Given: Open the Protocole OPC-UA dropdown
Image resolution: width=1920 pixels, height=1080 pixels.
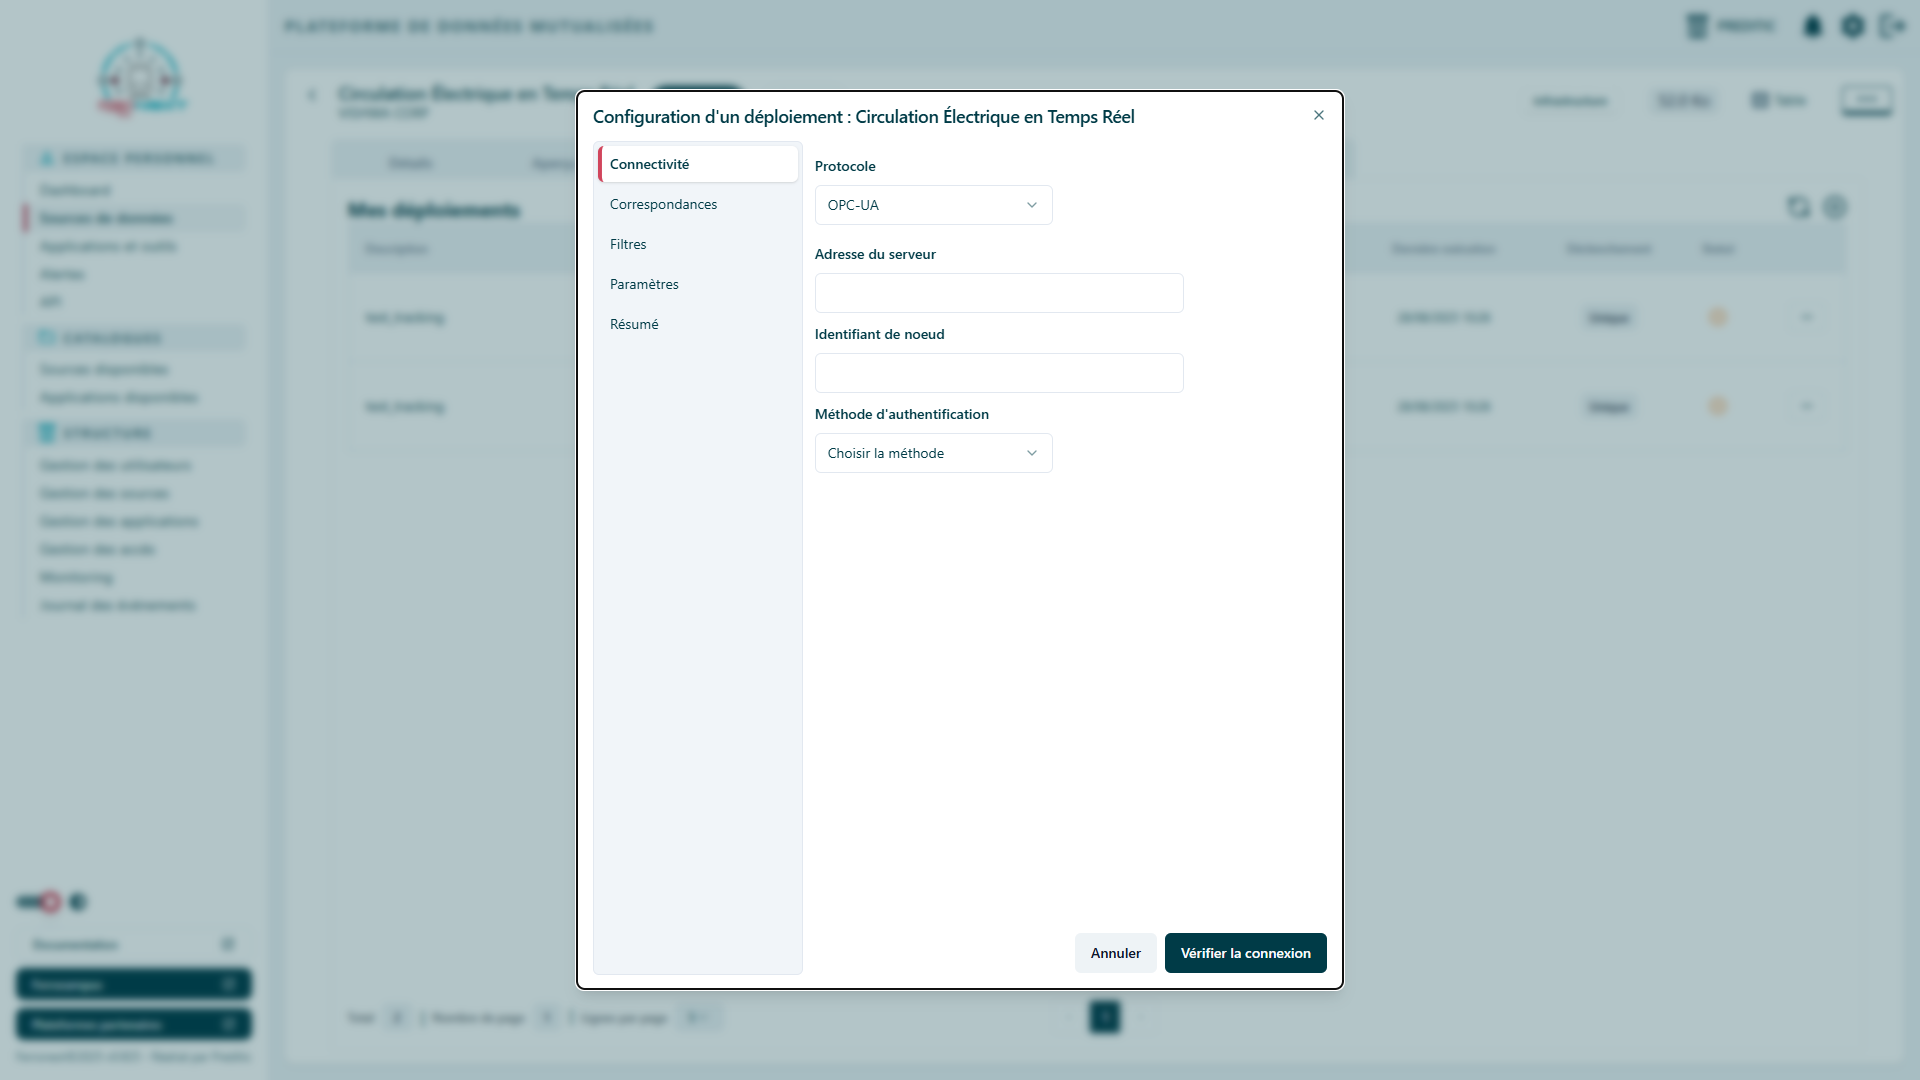Looking at the screenshot, I should [x=933, y=205].
